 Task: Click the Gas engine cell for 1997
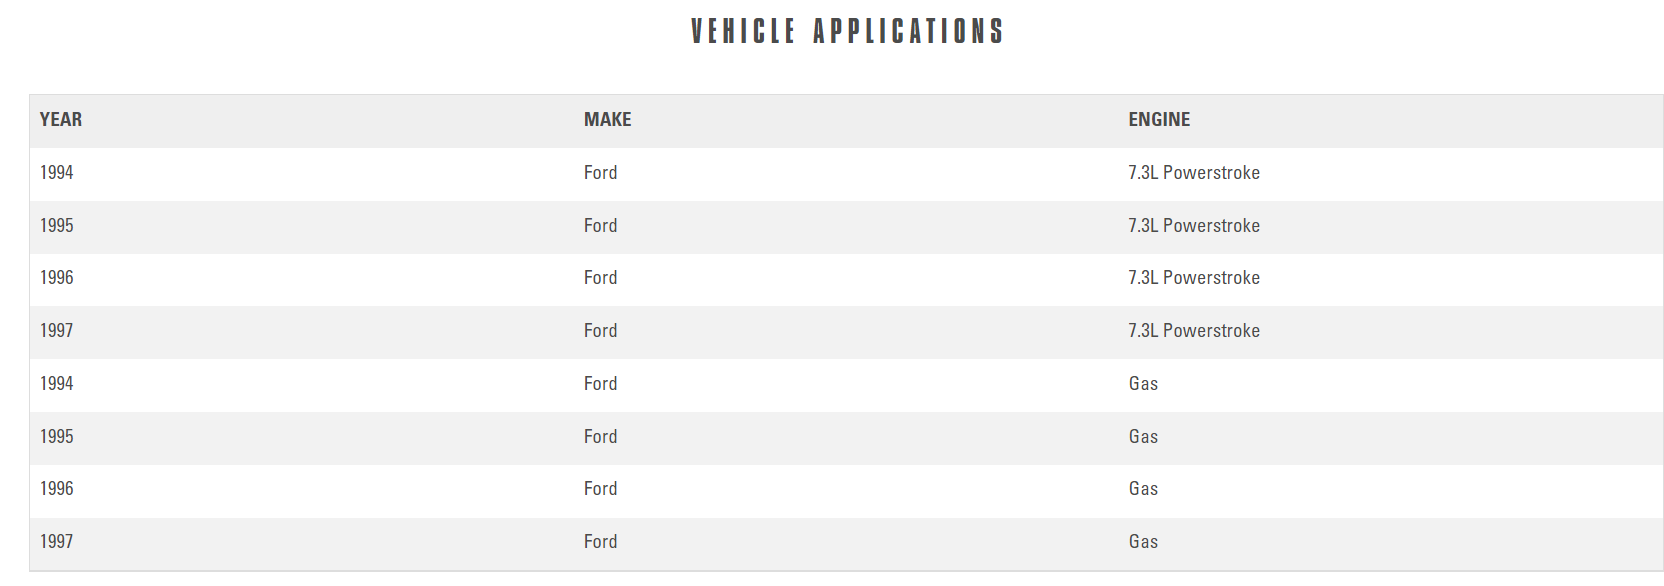click(x=1143, y=542)
